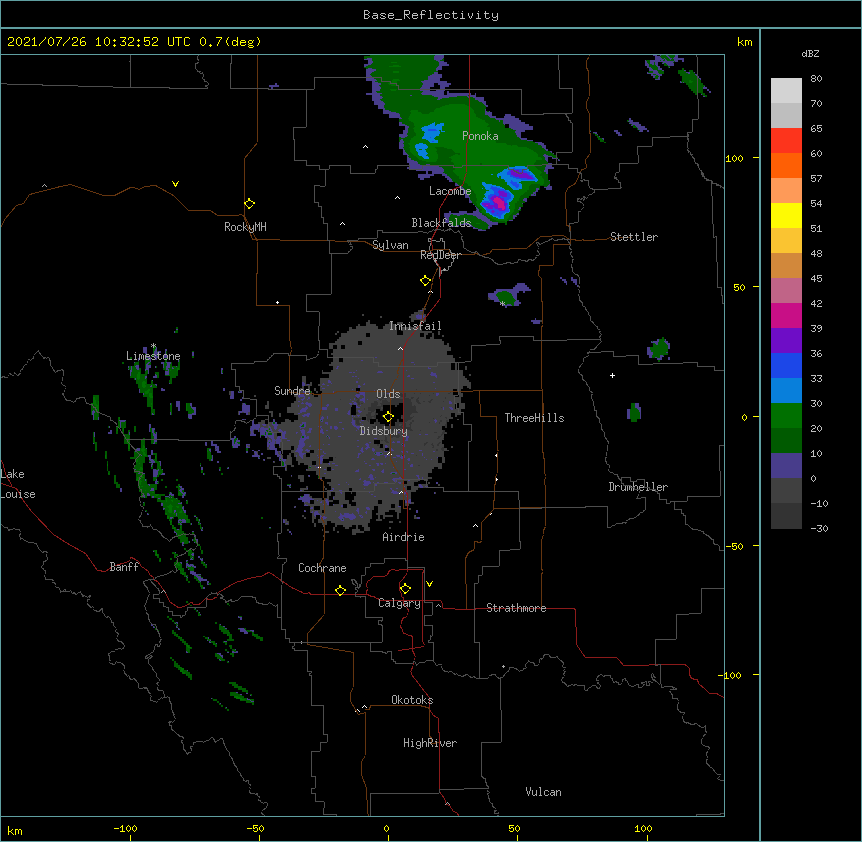Click the magenta swatch beside 42 in legend
The image size is (862, 842).
pos(786,315)
